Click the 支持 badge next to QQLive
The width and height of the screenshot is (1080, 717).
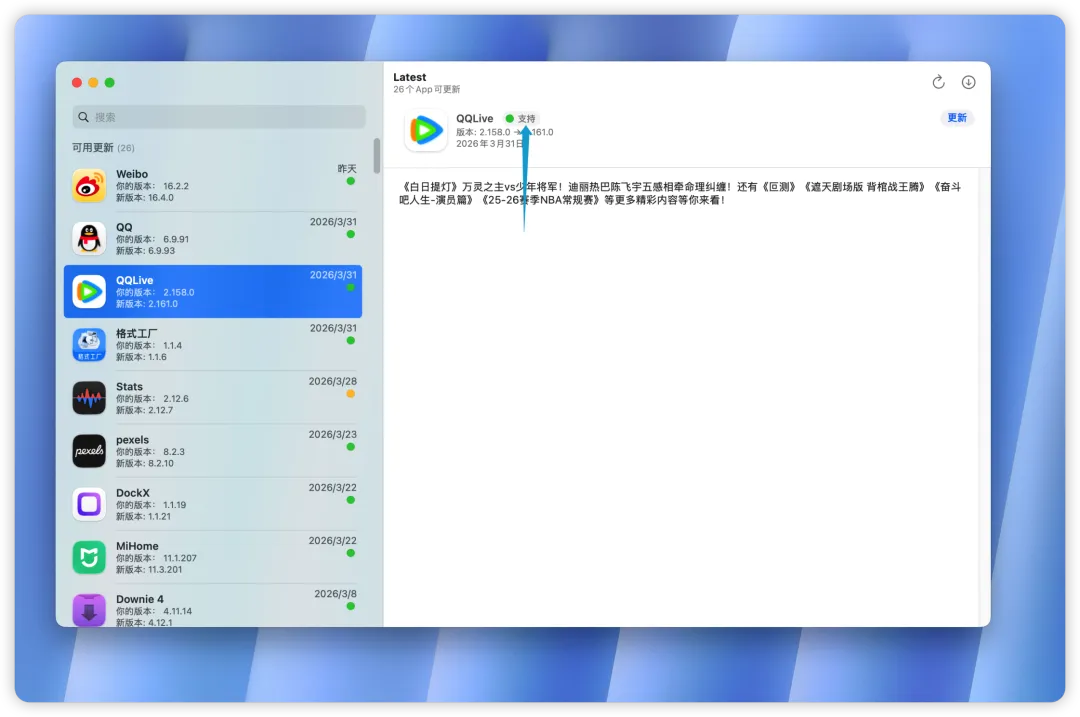tap(521, 118)
